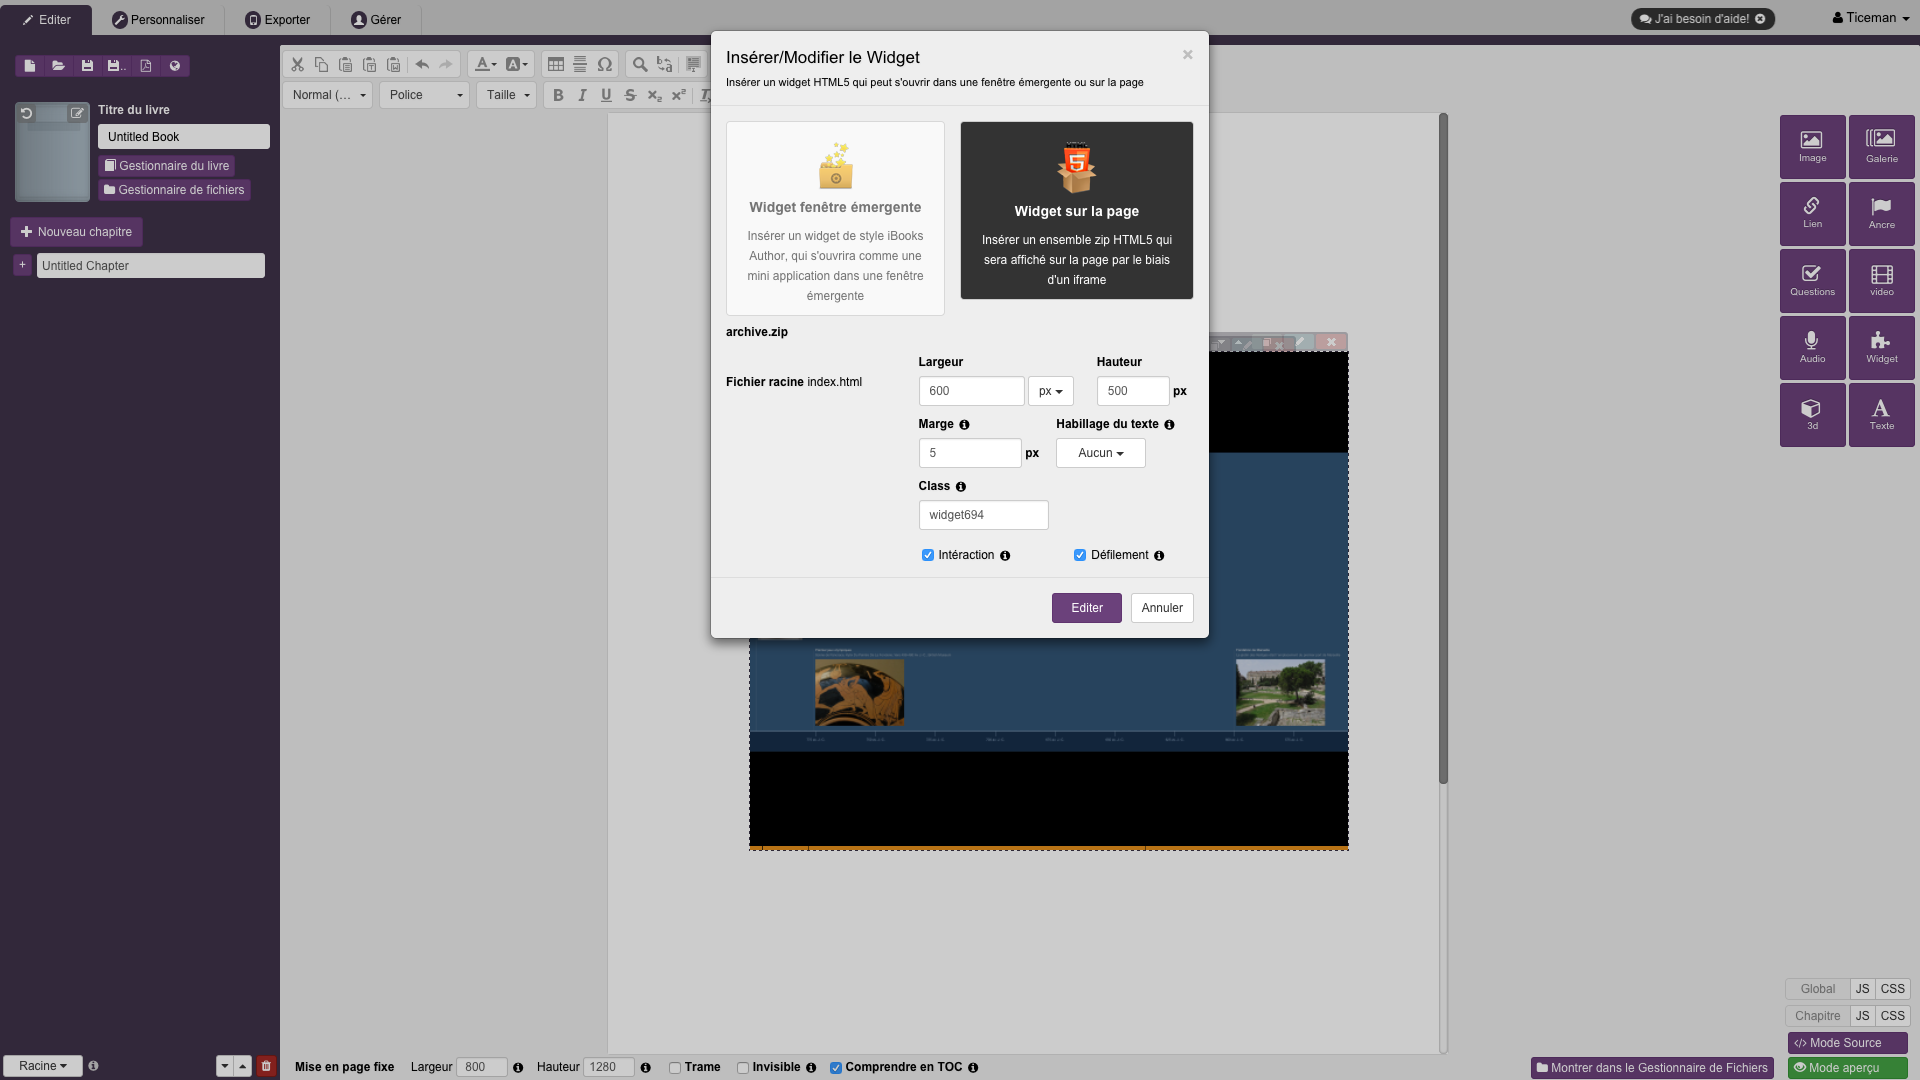Click the Class input field widget694
The height and width of the screenshot is (1080, 1920).
click(983, 515)
